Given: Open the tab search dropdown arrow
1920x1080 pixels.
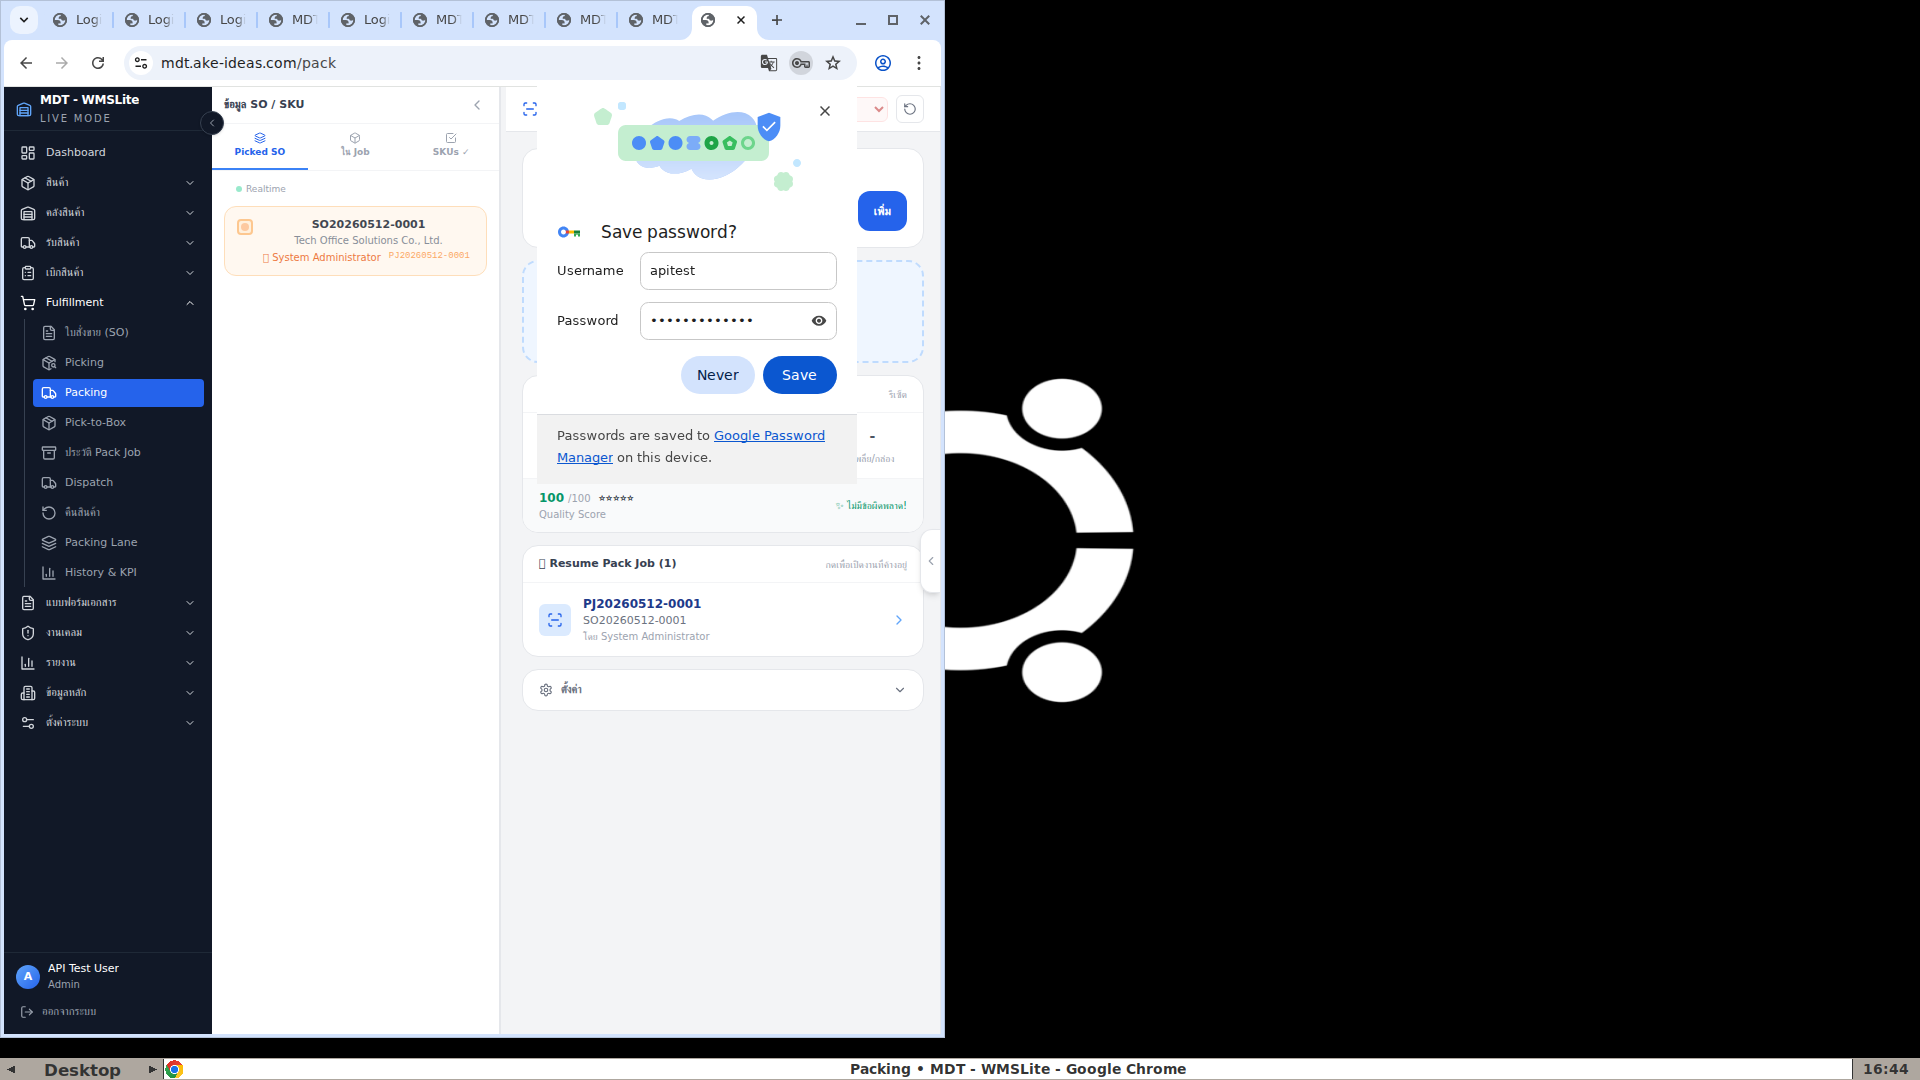Looking at the screenshot, I should coord(23,20).
